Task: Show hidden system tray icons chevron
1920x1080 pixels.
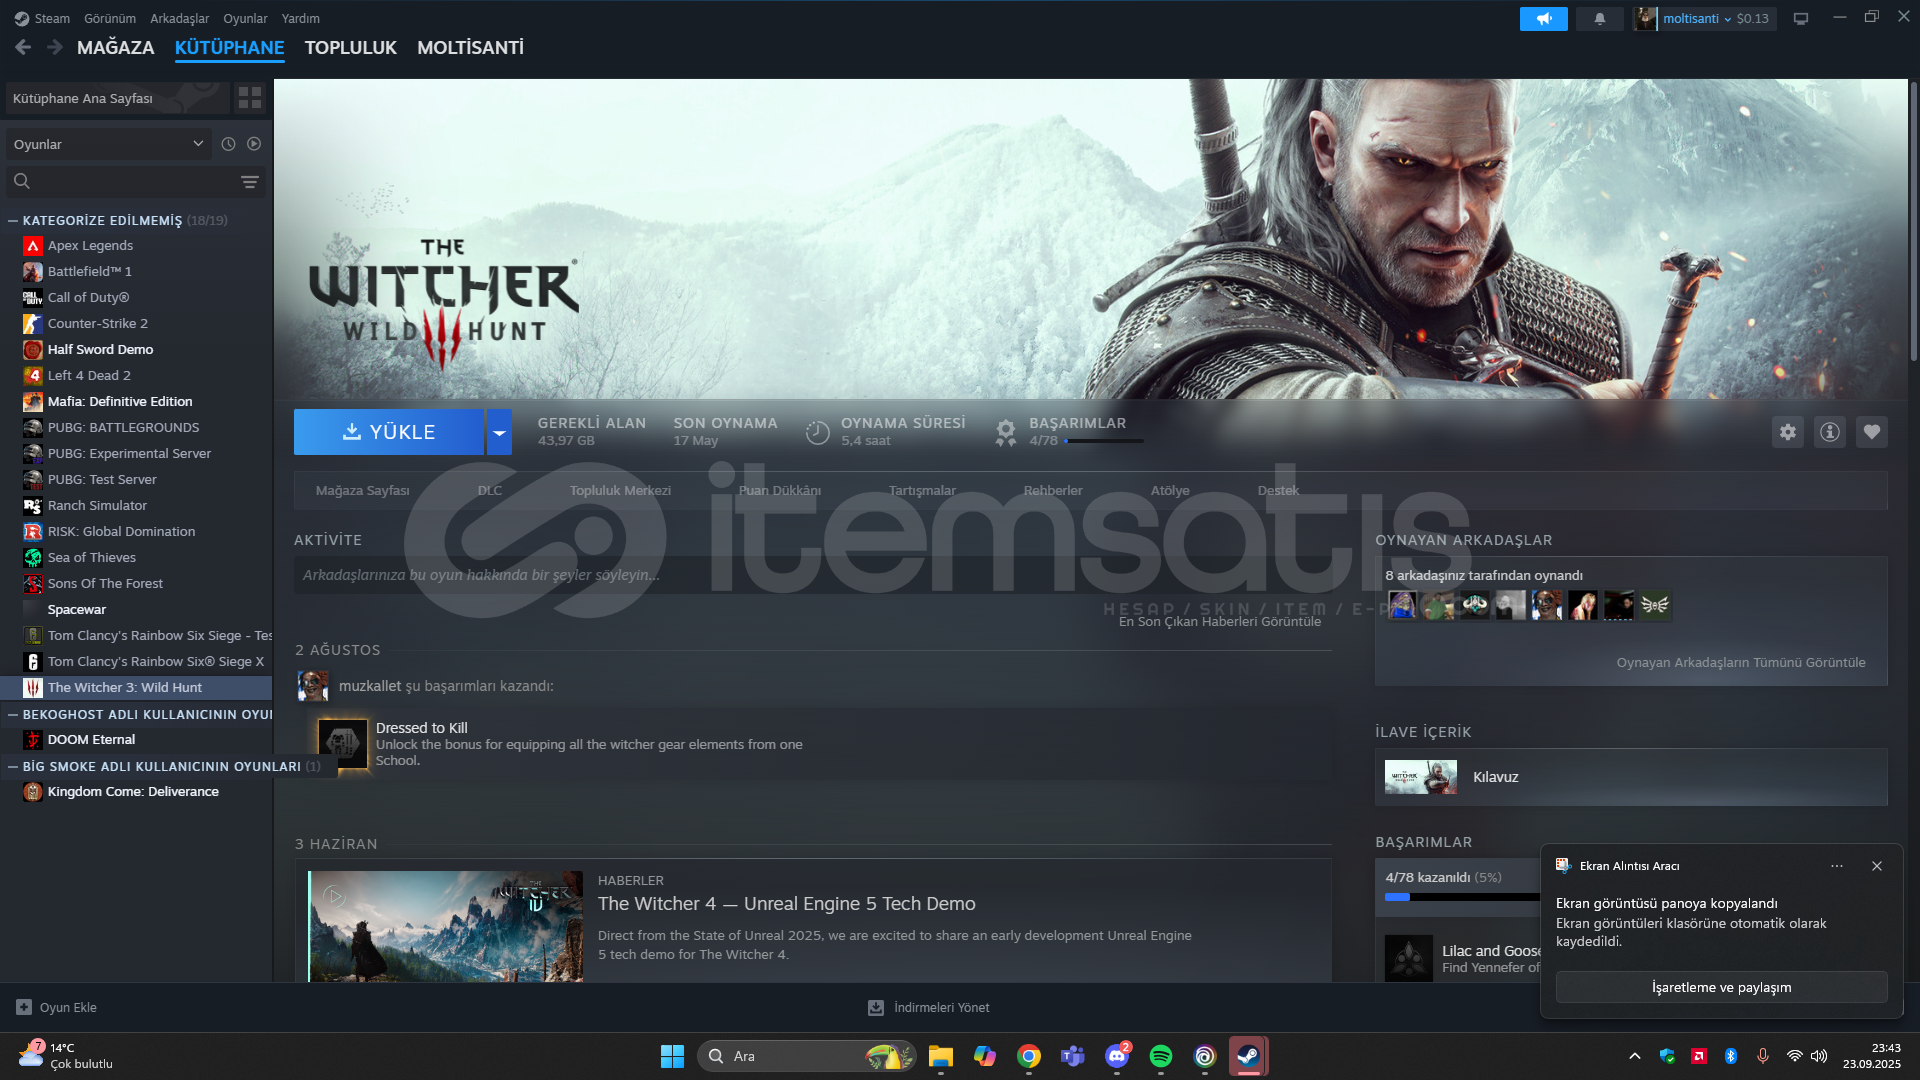Action: tap(1634, 1056)
